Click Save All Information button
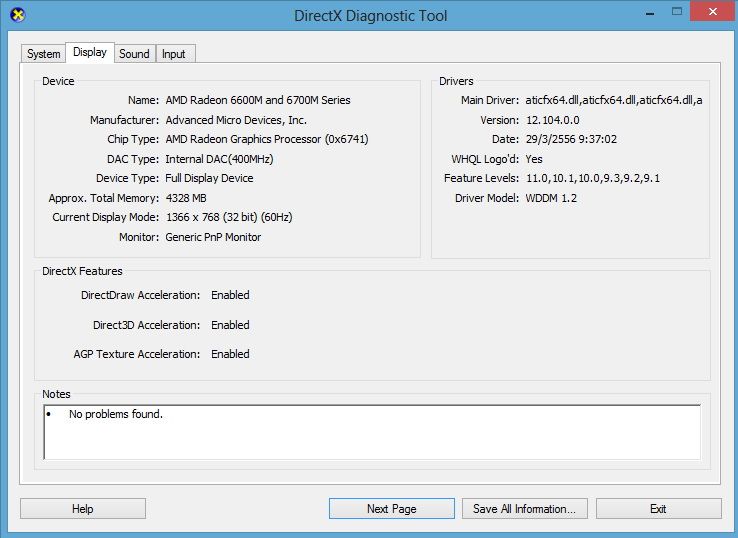 (x=524, y=508)
